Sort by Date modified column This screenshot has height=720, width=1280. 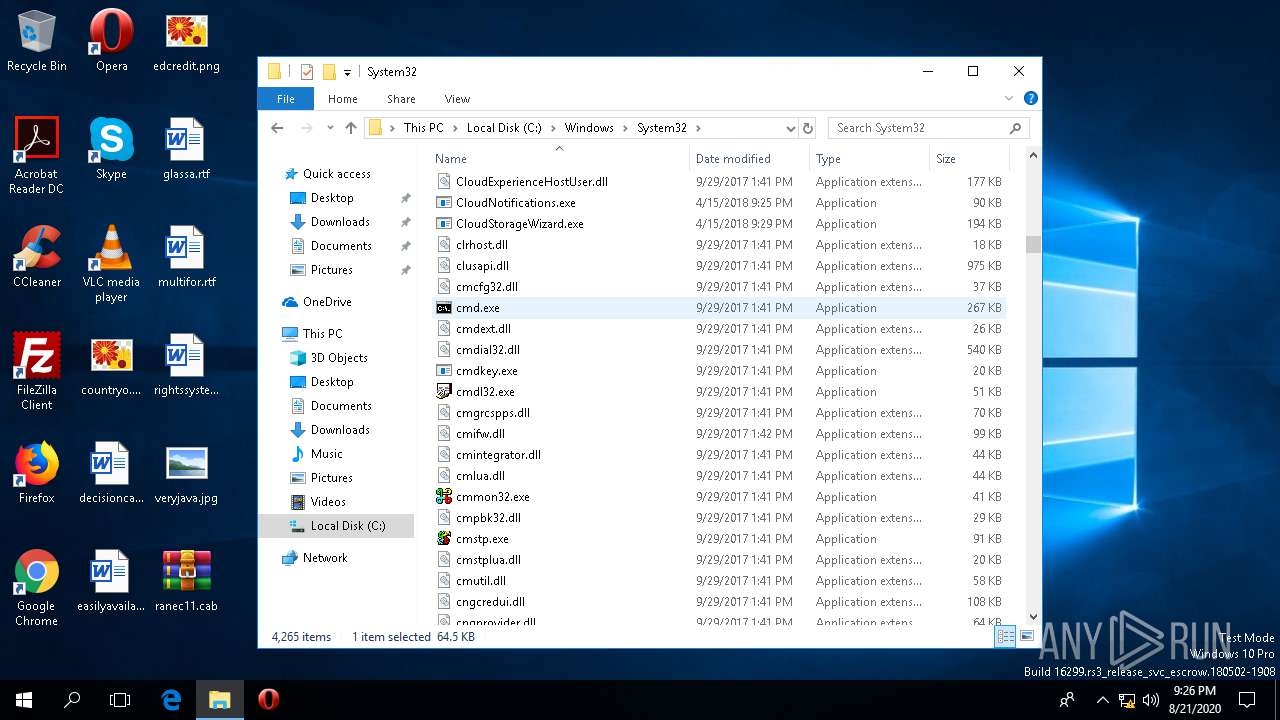click(x=750, y=158)
